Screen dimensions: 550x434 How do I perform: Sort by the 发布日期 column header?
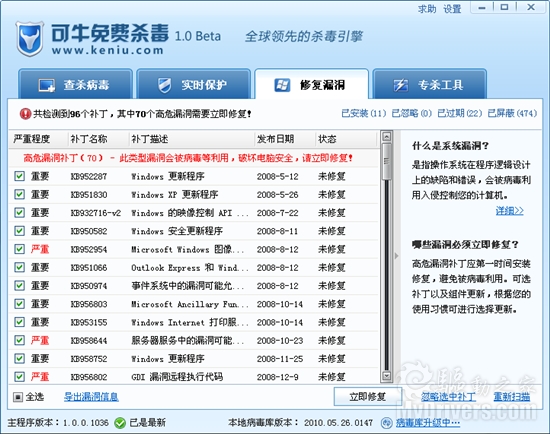click(285, 139)
